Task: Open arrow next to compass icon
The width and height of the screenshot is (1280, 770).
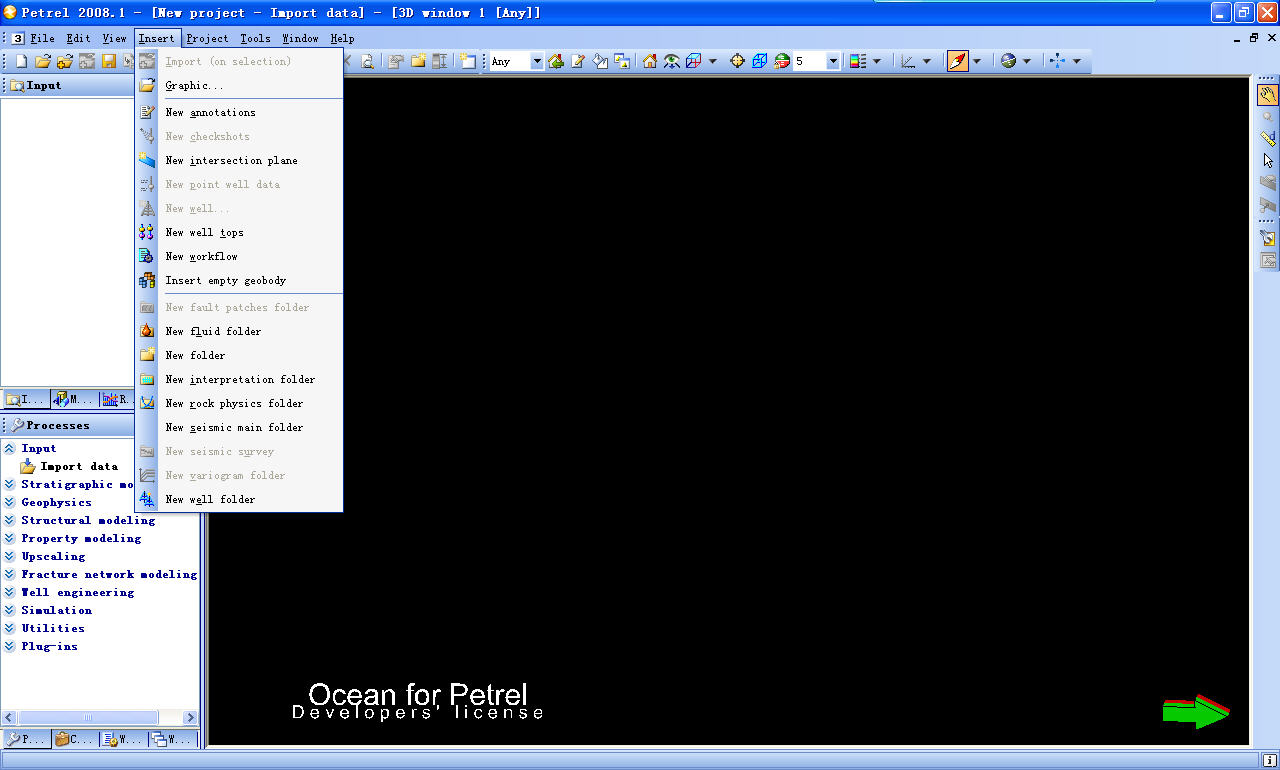Action: (x=977, y=62)
